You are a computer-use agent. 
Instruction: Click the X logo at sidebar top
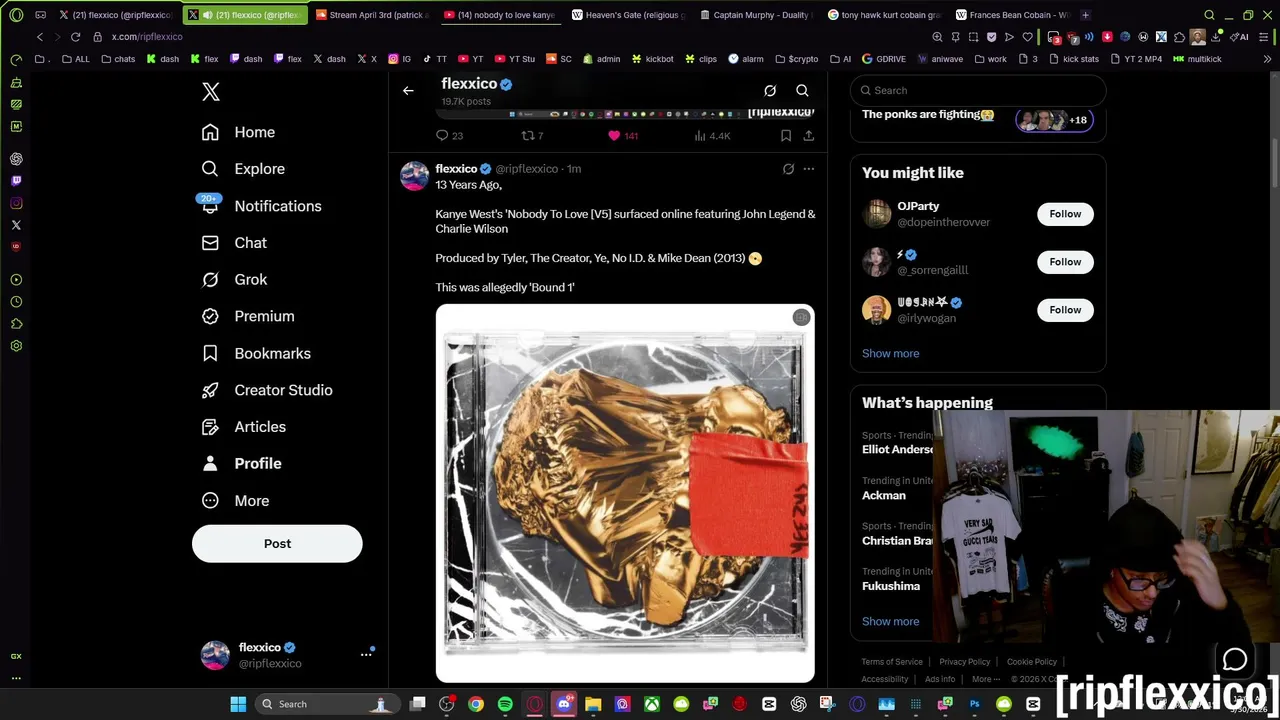click(210, 92)
